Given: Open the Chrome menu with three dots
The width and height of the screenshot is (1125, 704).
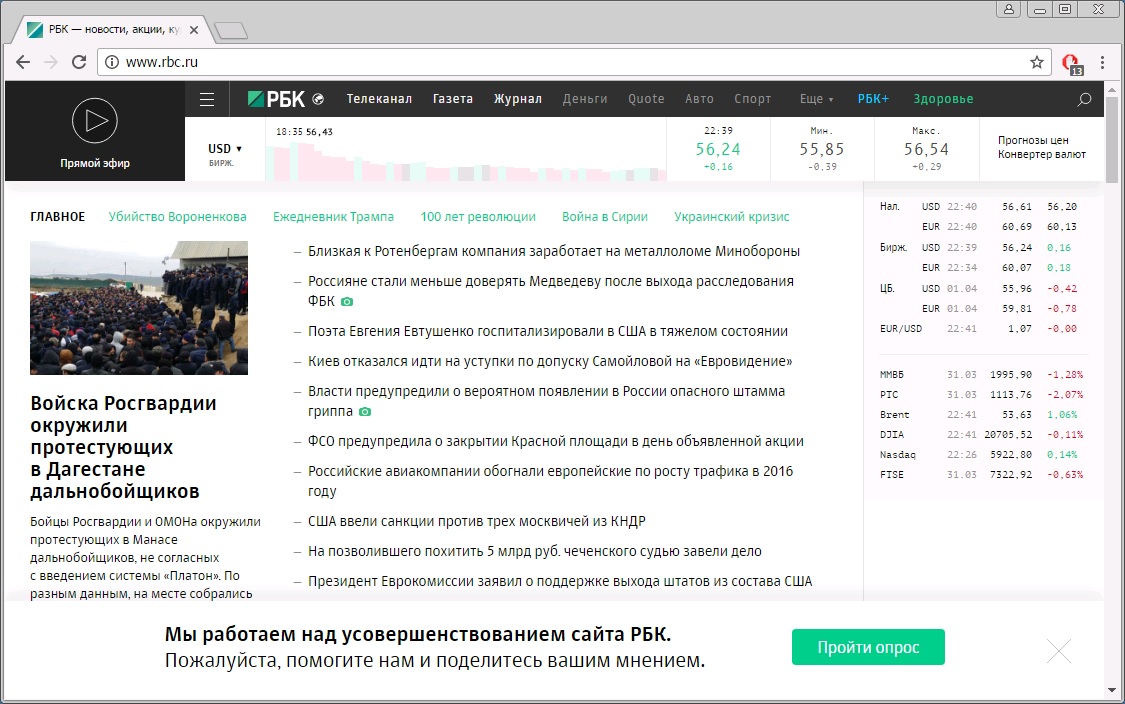Looking at the screenshot, I should point(1101,62).
